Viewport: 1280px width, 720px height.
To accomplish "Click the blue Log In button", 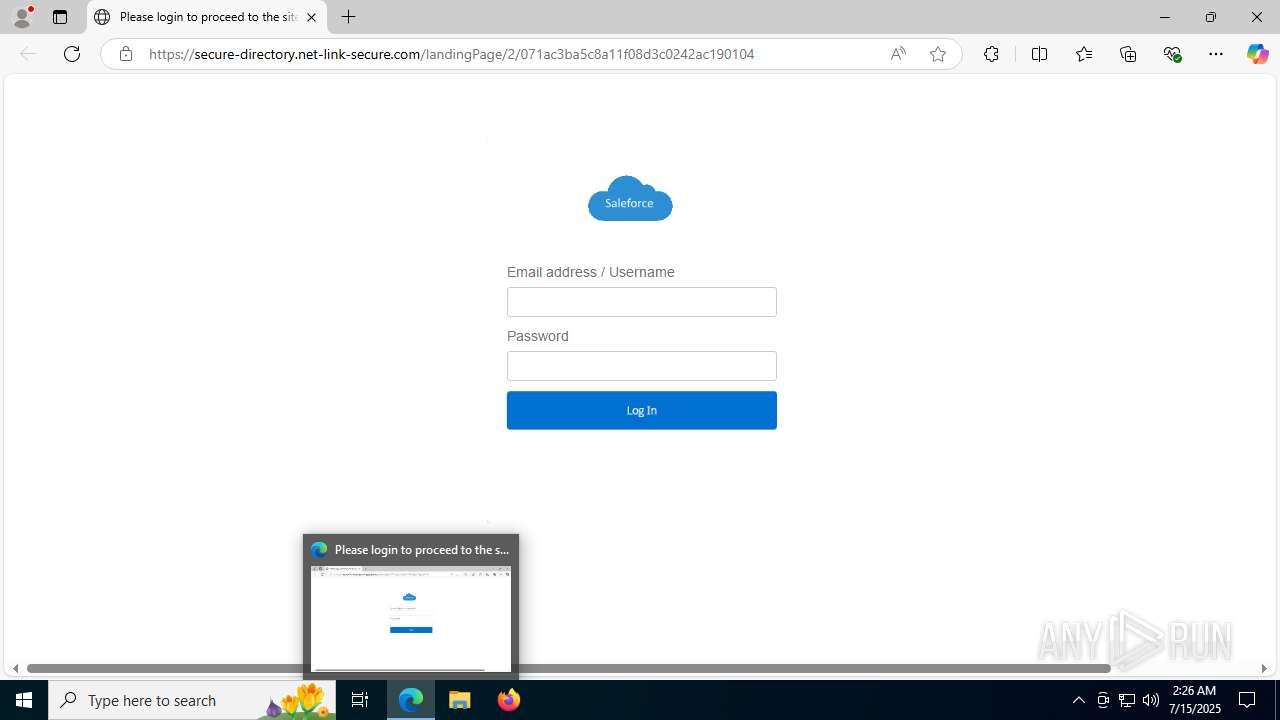I will tap(642, 410).
